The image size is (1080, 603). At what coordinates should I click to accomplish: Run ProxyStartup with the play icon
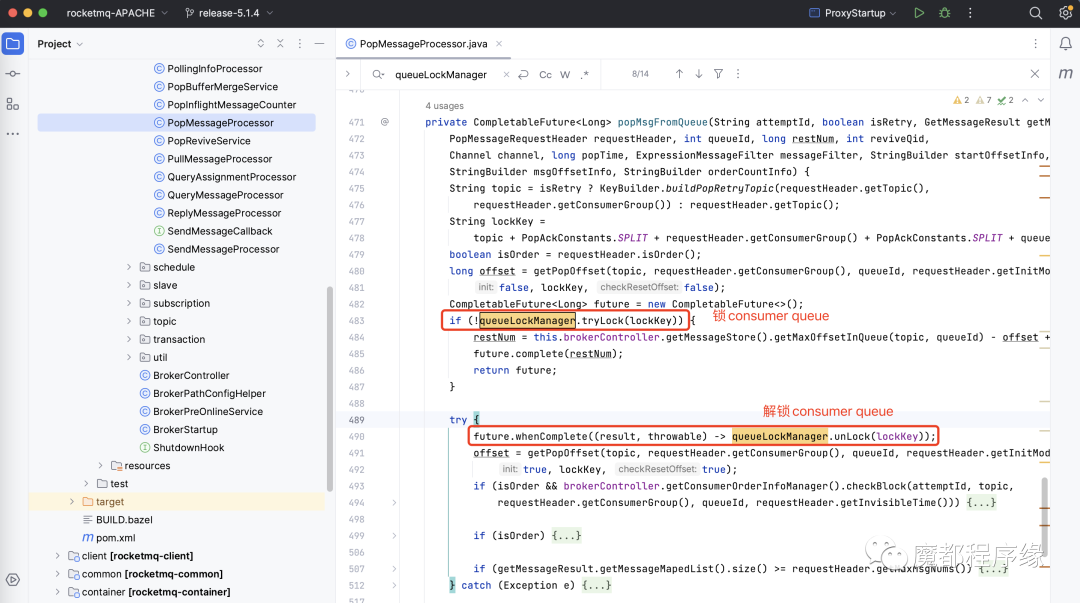click(919, 13)
